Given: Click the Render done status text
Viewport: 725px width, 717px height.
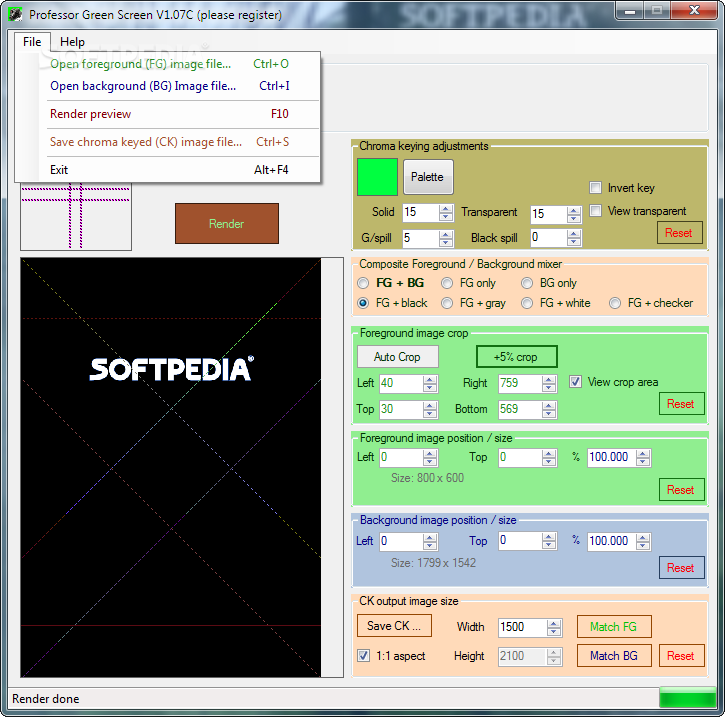Looking at the screenshot, I should 45,699.
